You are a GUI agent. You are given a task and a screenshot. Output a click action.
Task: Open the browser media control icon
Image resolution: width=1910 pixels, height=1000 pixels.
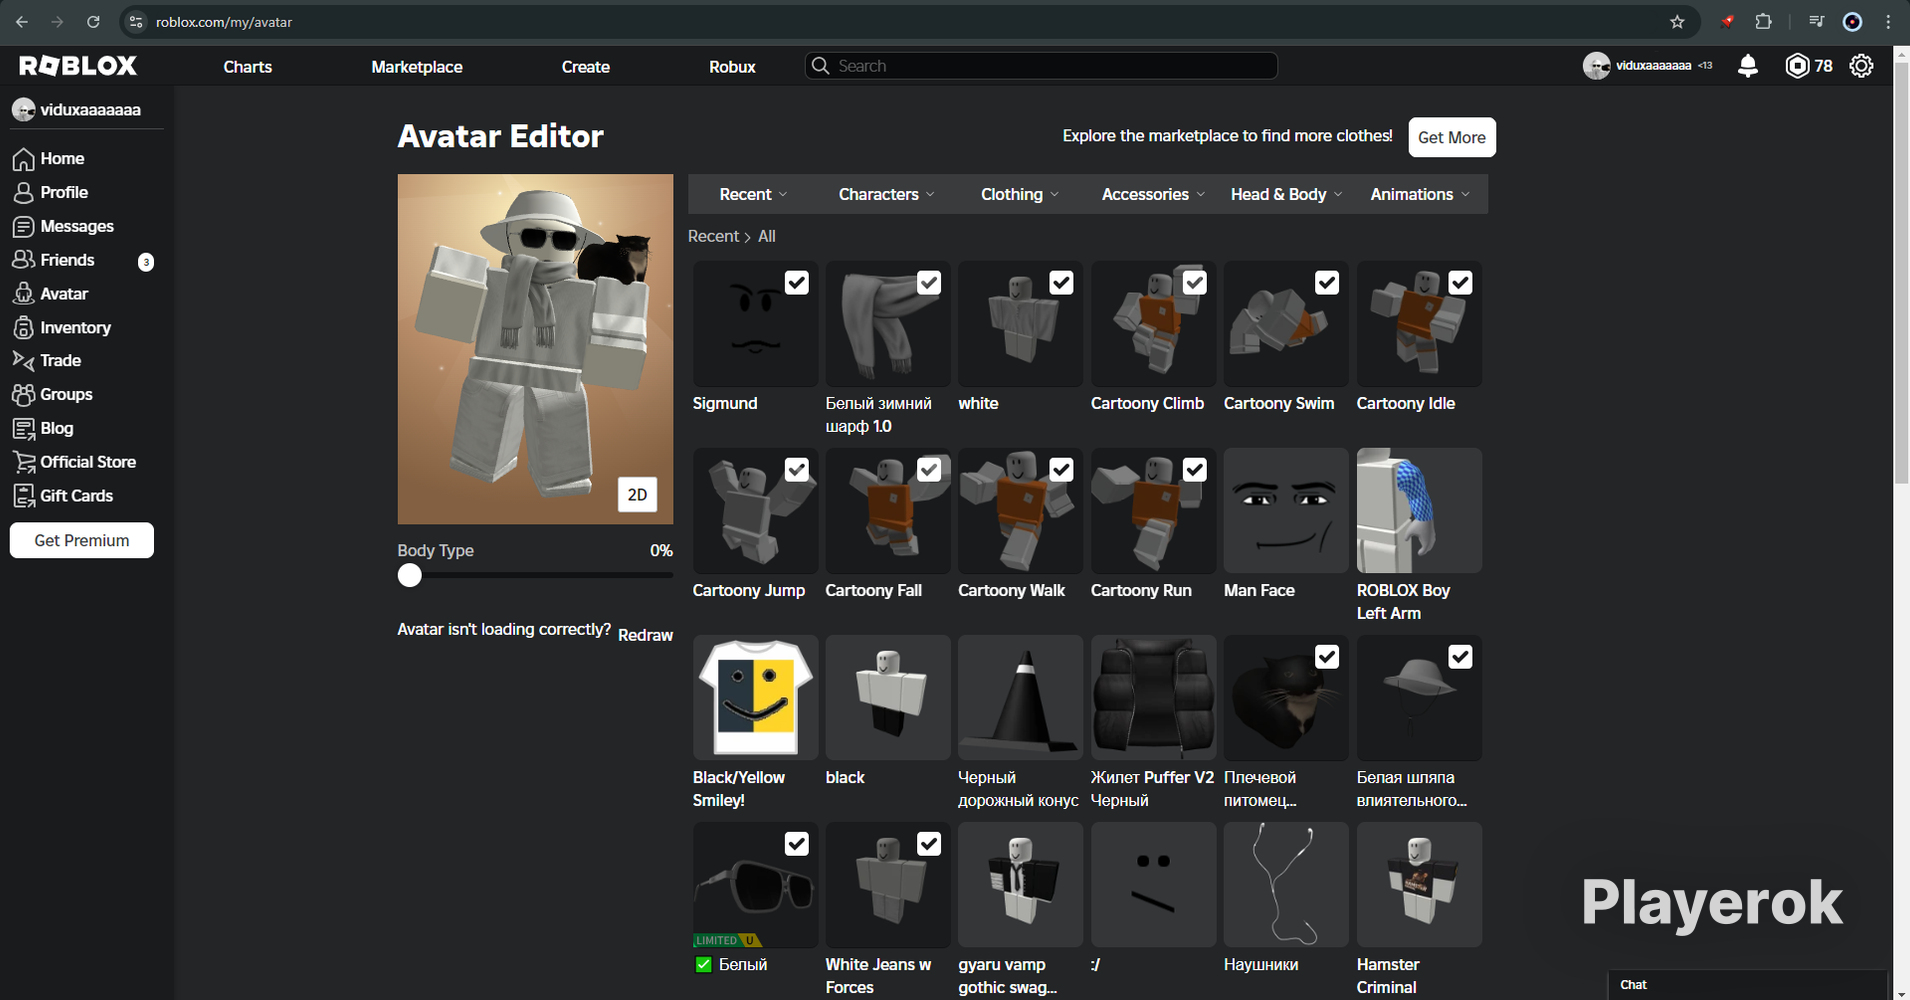1816,22
